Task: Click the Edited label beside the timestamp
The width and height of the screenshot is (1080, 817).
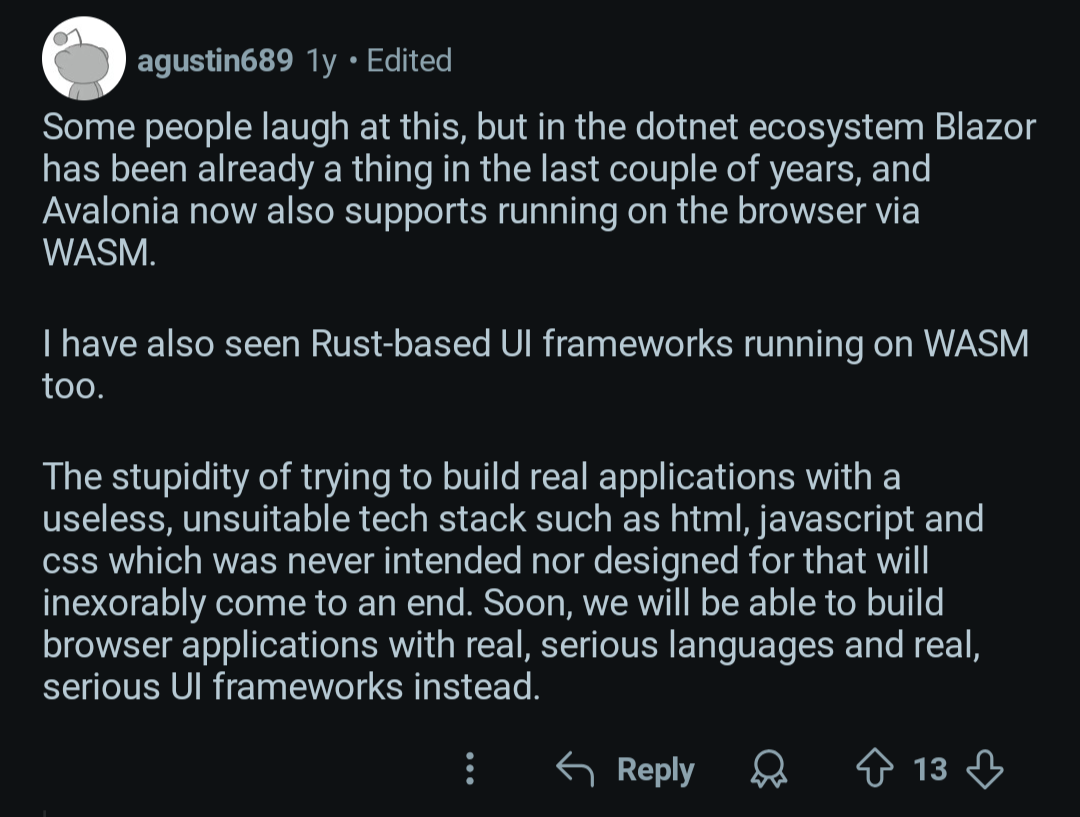Action: [x=409, y=61]
